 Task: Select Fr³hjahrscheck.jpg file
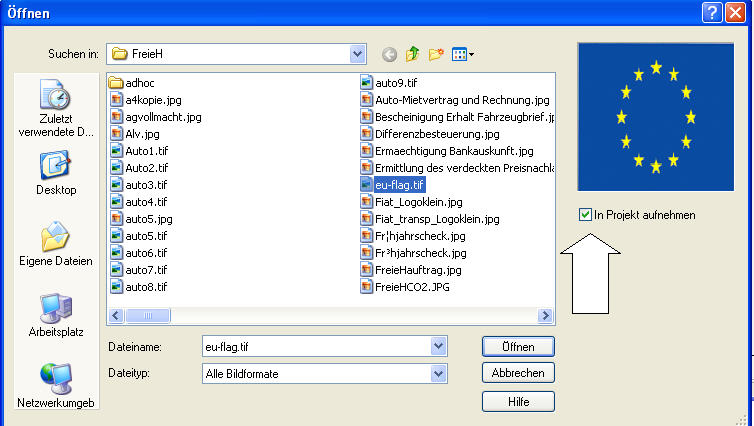point(414,253)
